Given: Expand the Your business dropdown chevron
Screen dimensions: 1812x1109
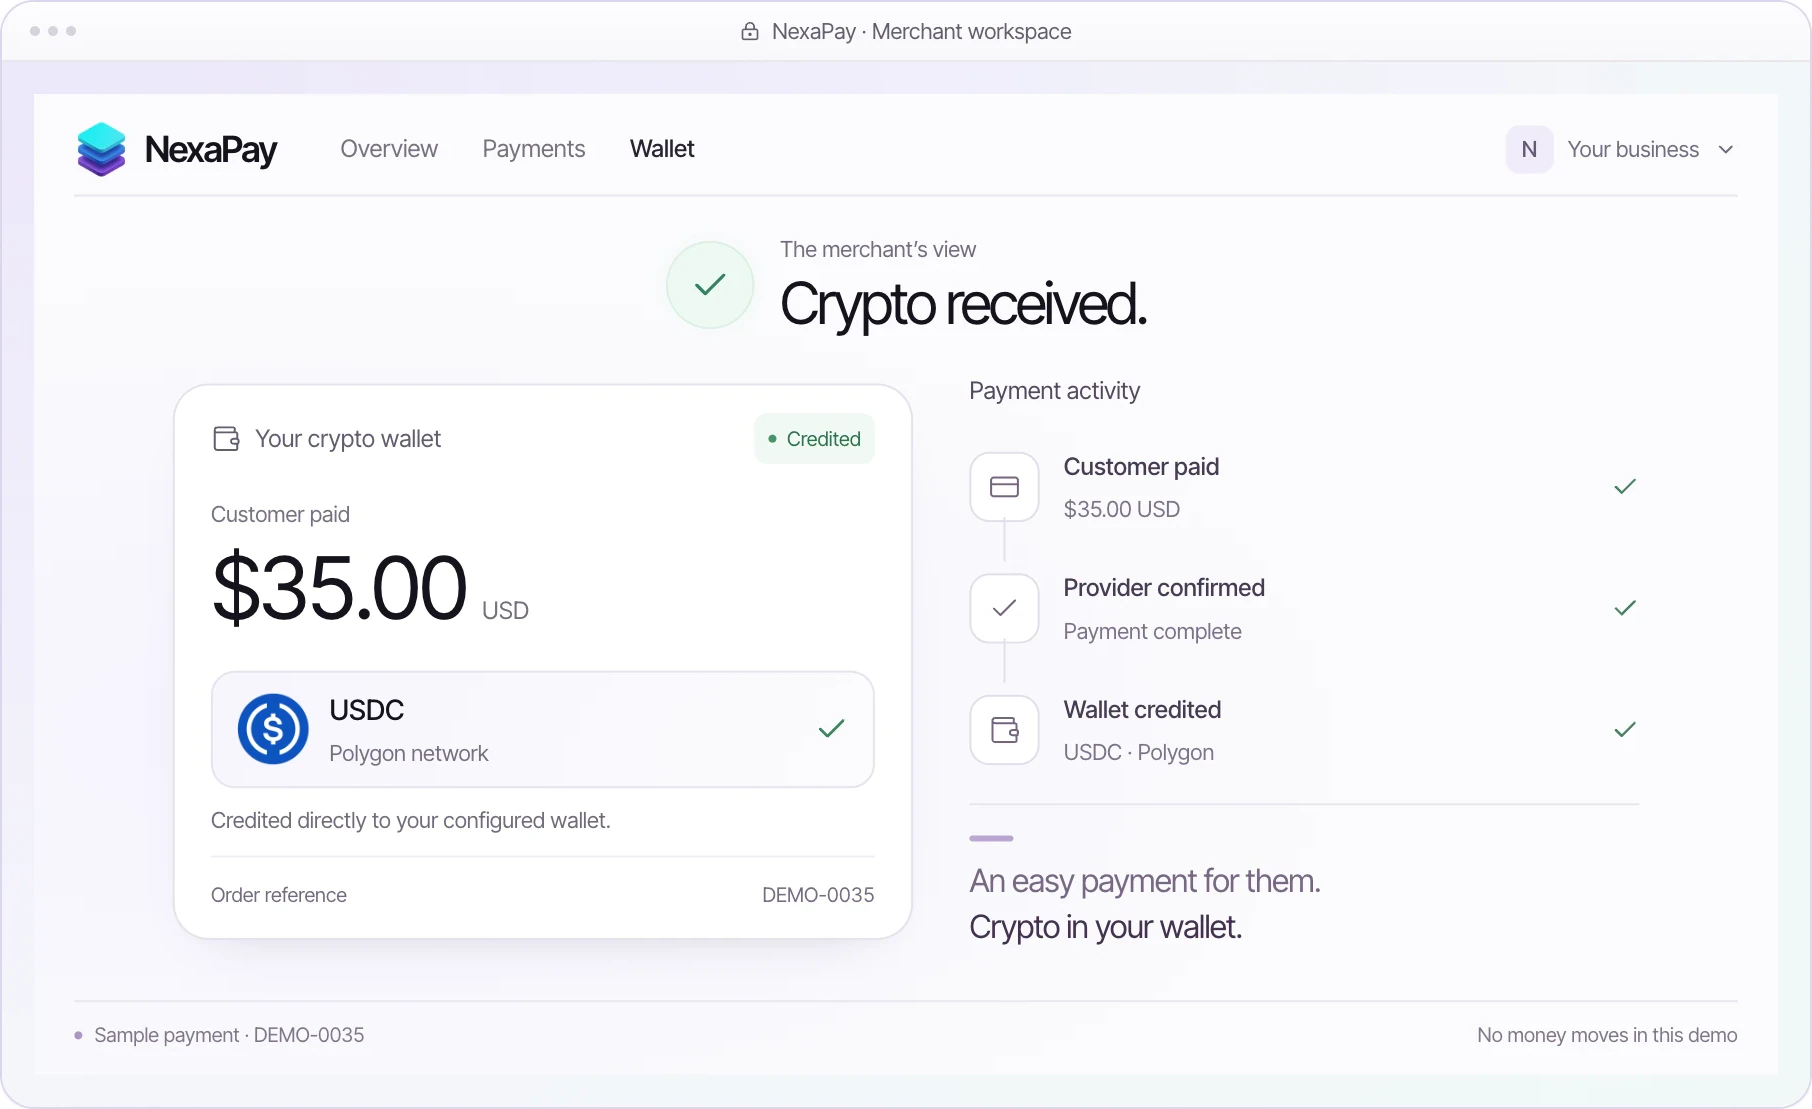Looking at the screenshot, I should click(x=1726, y=150).
